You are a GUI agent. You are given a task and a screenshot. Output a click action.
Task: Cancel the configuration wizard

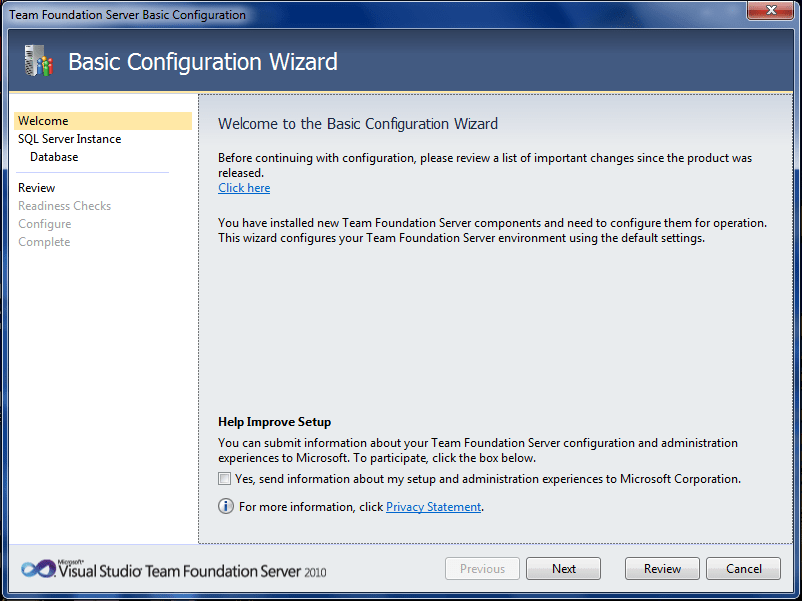click(744, 569)
